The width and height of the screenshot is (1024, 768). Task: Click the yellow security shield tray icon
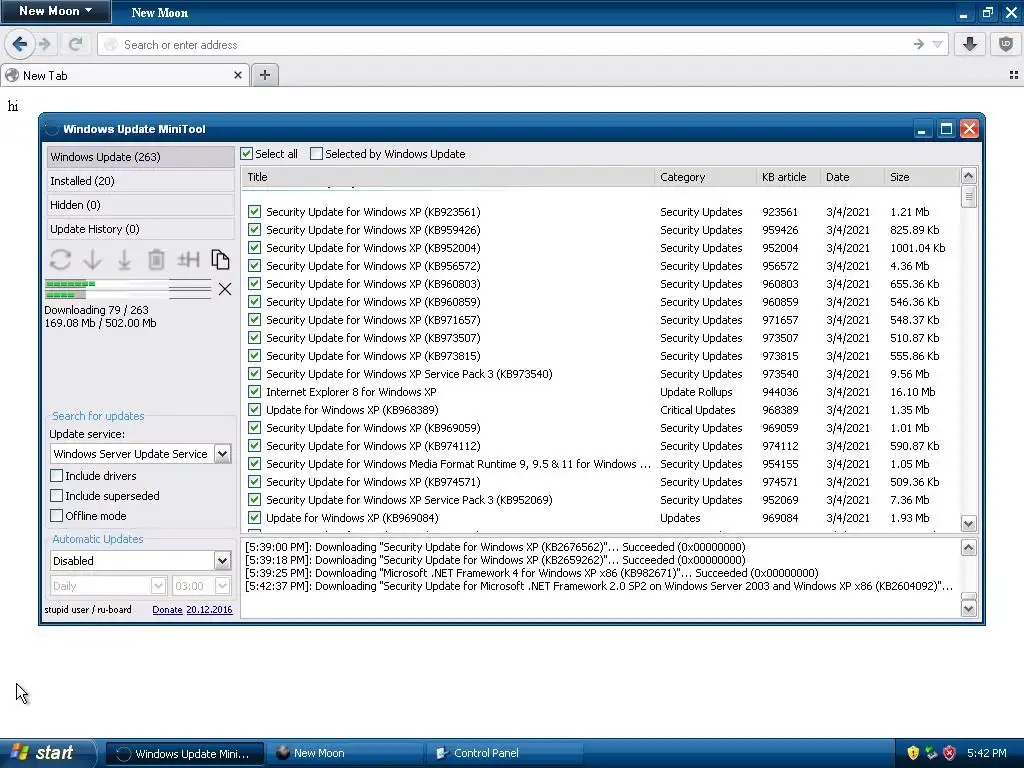913,753
